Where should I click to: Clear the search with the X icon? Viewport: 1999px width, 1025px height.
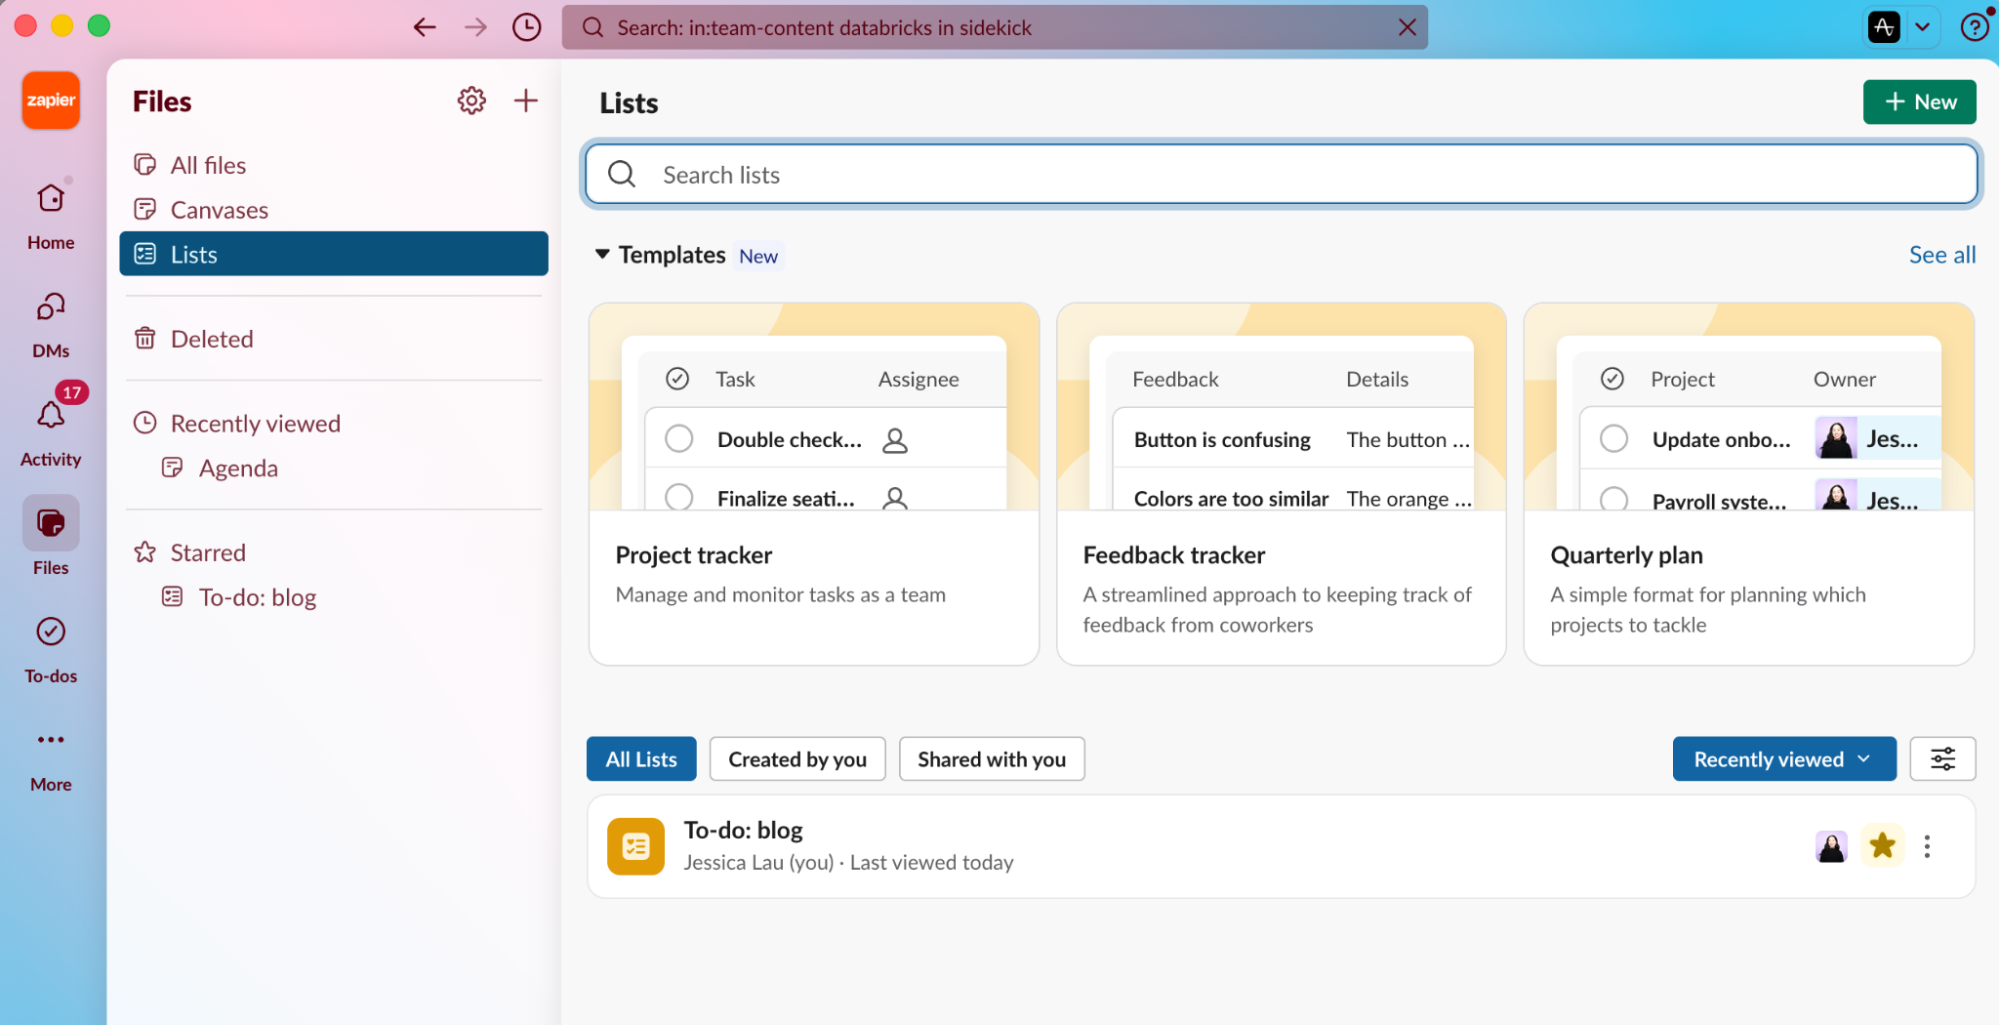[1407, 27]
